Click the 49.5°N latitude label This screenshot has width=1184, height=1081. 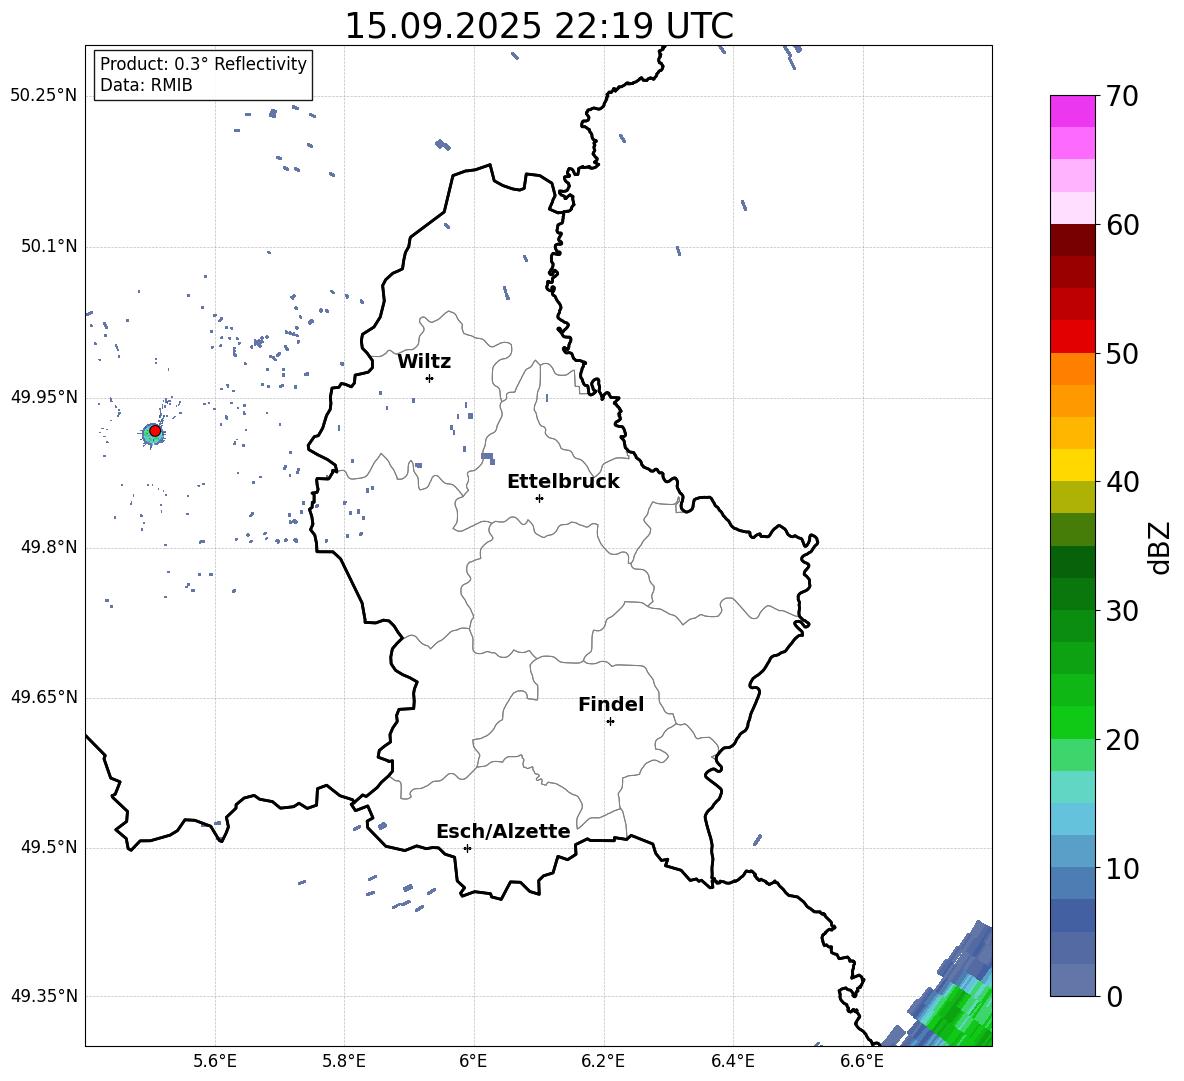click(x=49, y=847)
